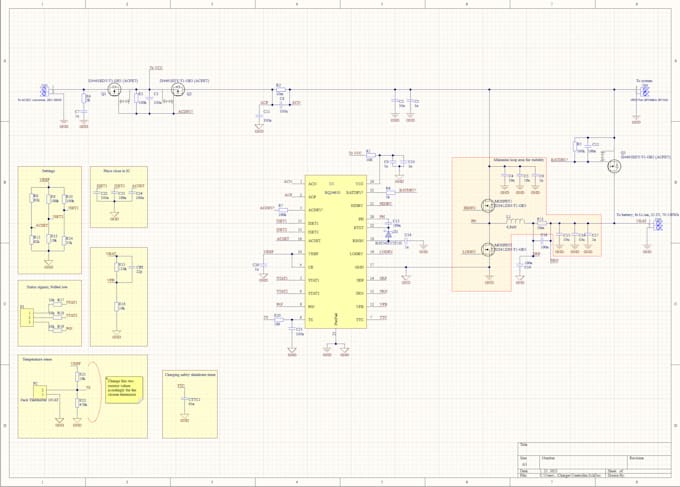680x487 pixels.
Task: Select the Q2 MOSFET transistor symbol
Action: pos(178,90)
